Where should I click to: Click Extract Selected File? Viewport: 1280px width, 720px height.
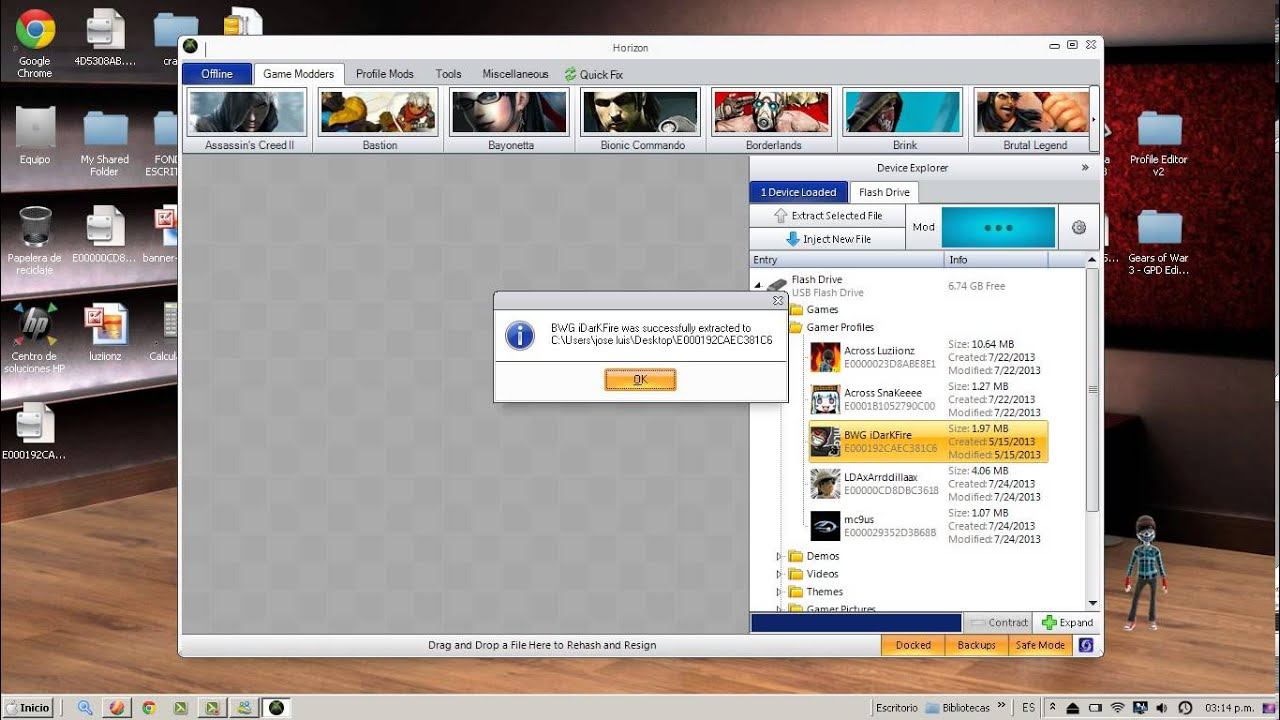click(x=828, y=216)
